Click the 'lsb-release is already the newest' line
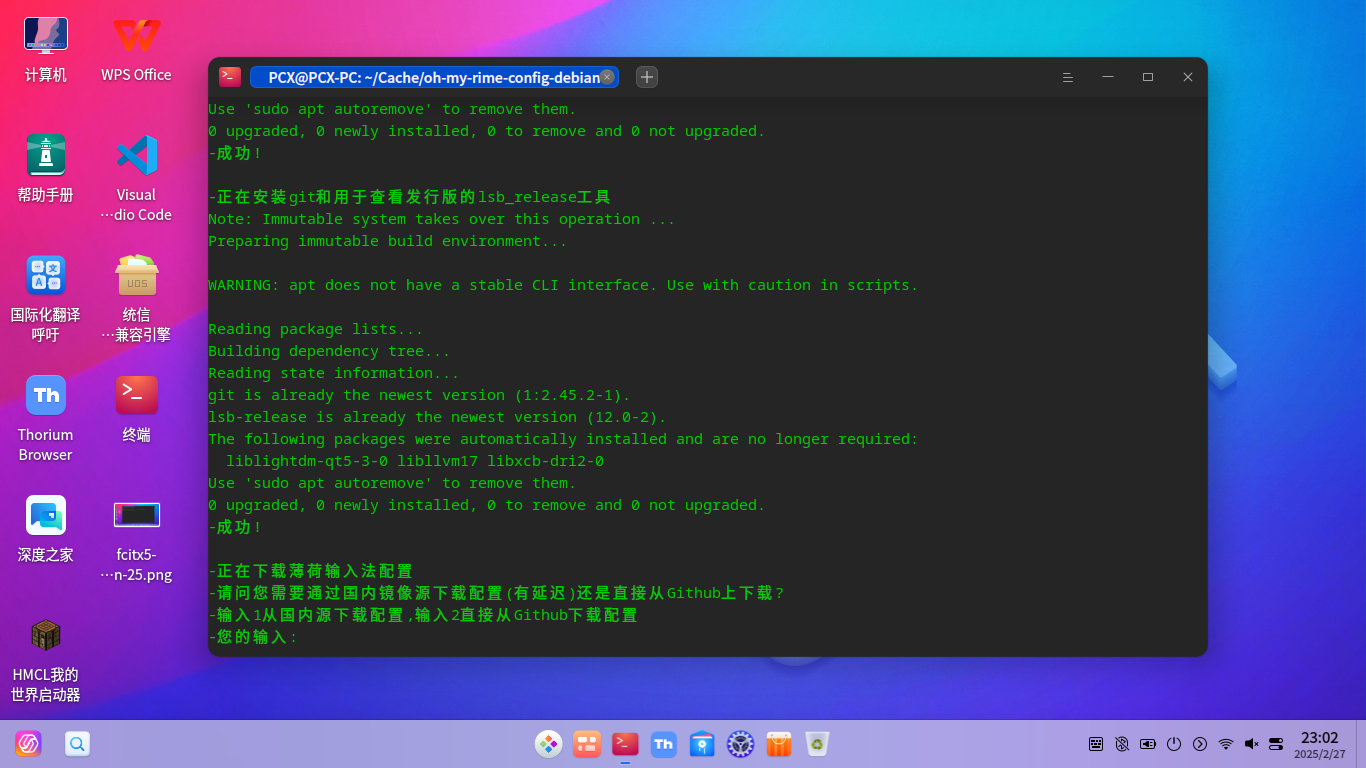This screenshot has height=768, width=1366. click(x=437, y=417)
